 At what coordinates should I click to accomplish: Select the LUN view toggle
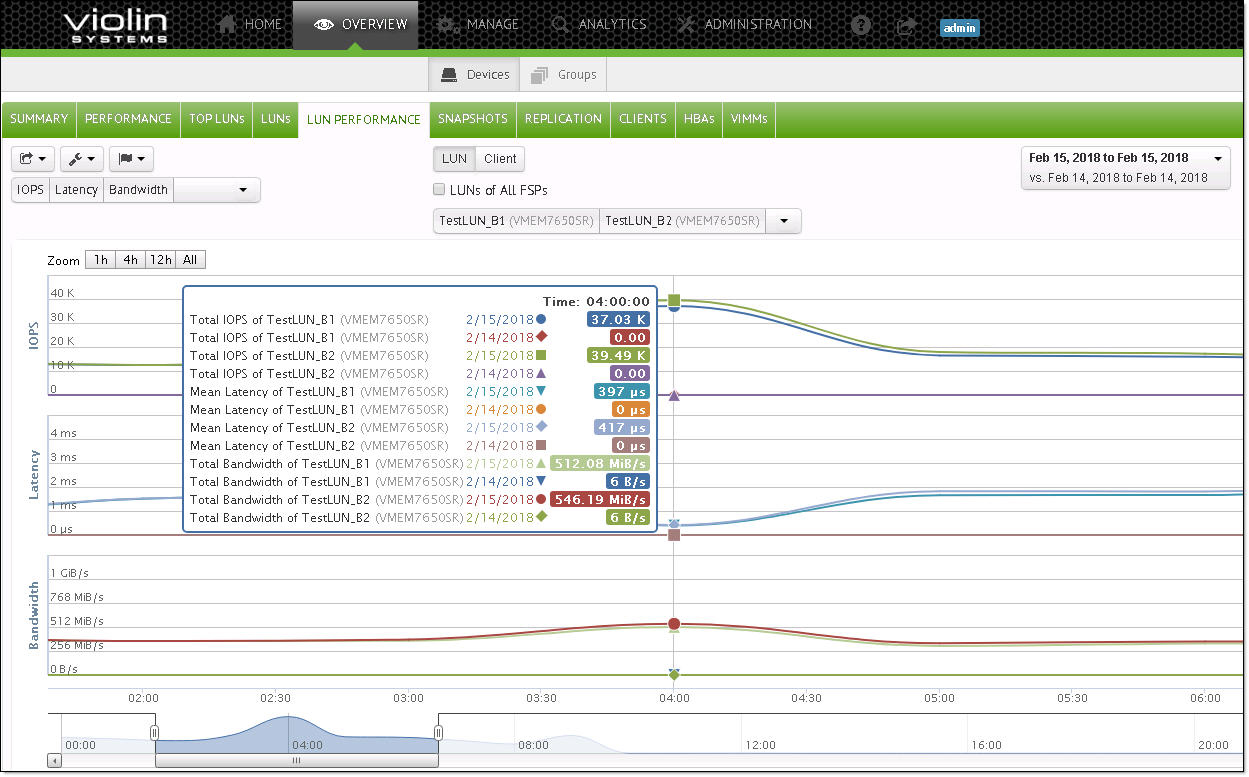pyautogui.click(x=454, y=158)
